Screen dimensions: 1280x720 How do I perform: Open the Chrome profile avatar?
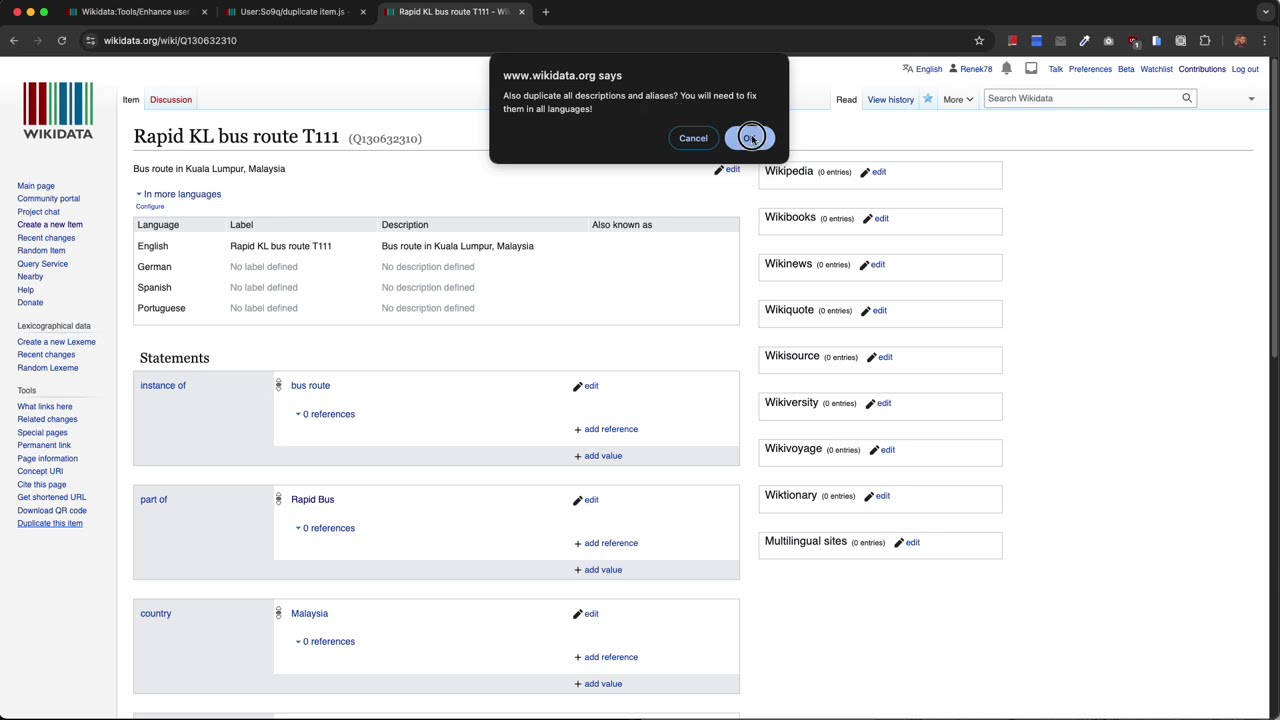point(1240,40)
